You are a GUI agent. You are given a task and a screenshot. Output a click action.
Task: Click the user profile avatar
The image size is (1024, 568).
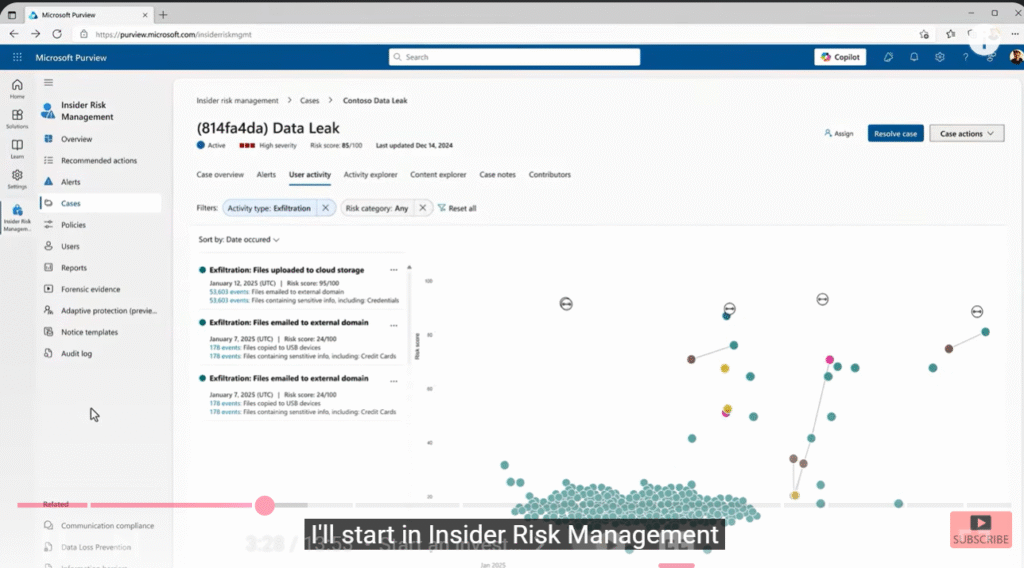1016,57
